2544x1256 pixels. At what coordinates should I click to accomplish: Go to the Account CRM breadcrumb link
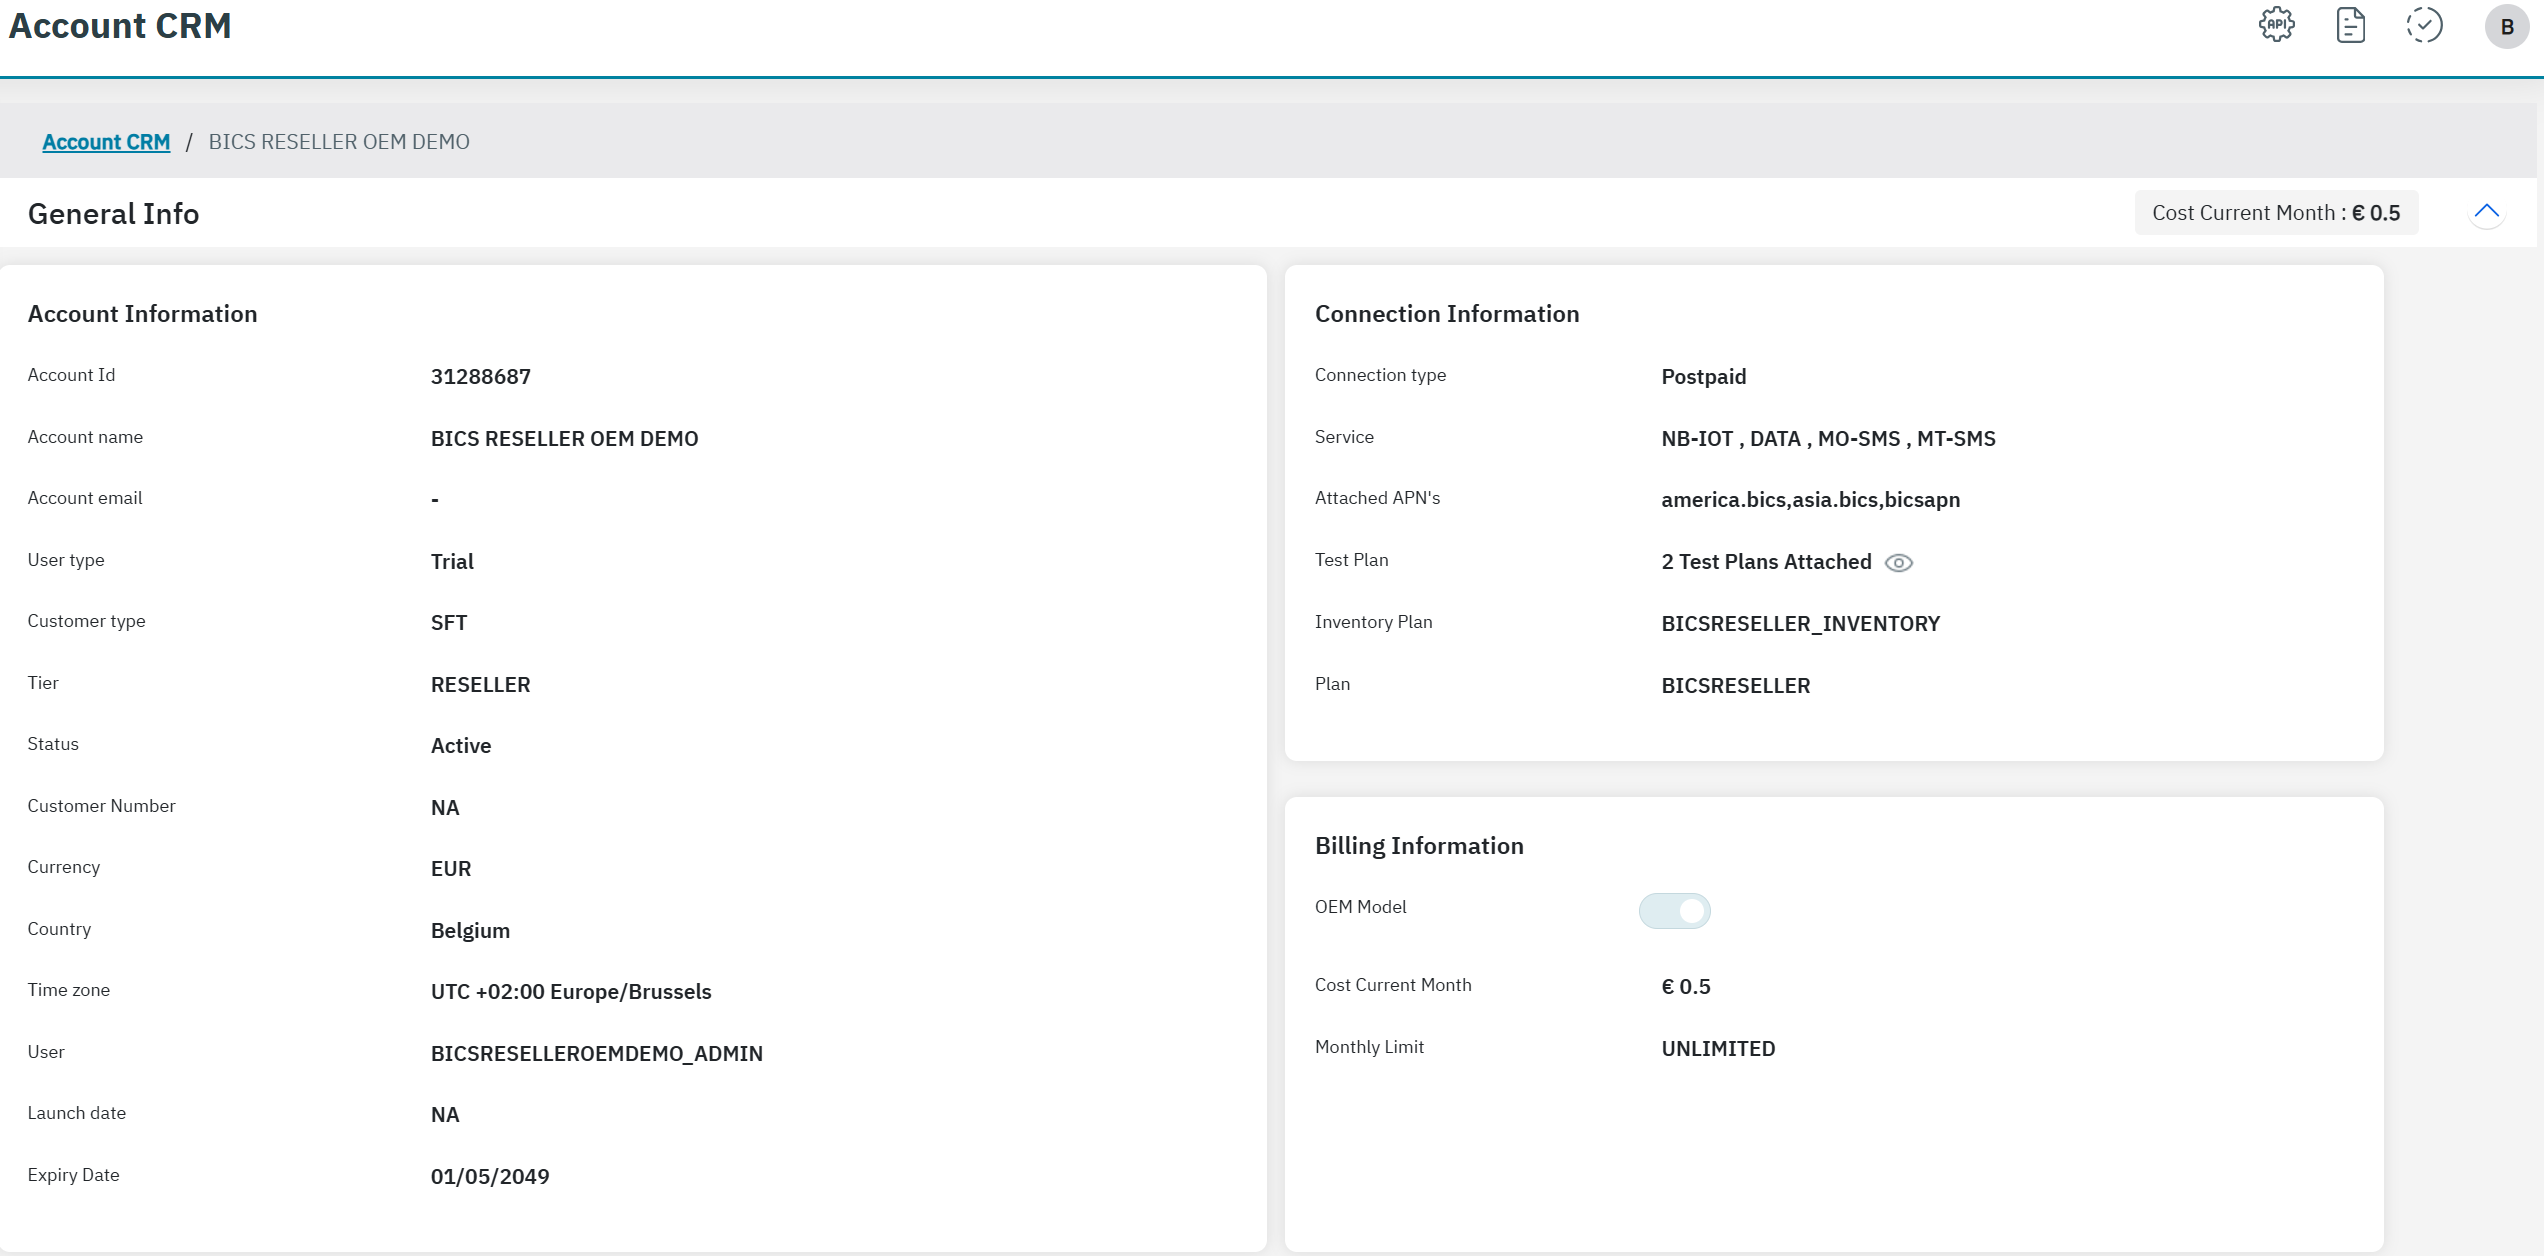(106, 142)
